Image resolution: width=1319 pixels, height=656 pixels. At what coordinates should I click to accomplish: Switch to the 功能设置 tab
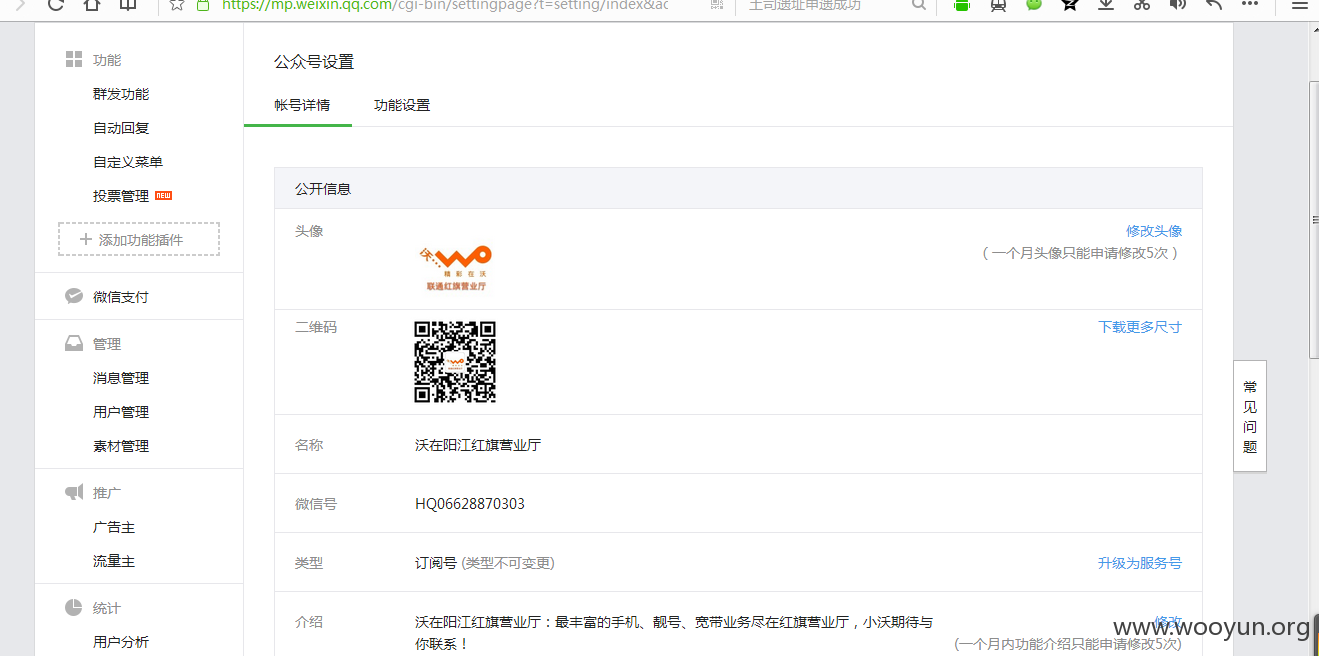click(x=402, y=105)
